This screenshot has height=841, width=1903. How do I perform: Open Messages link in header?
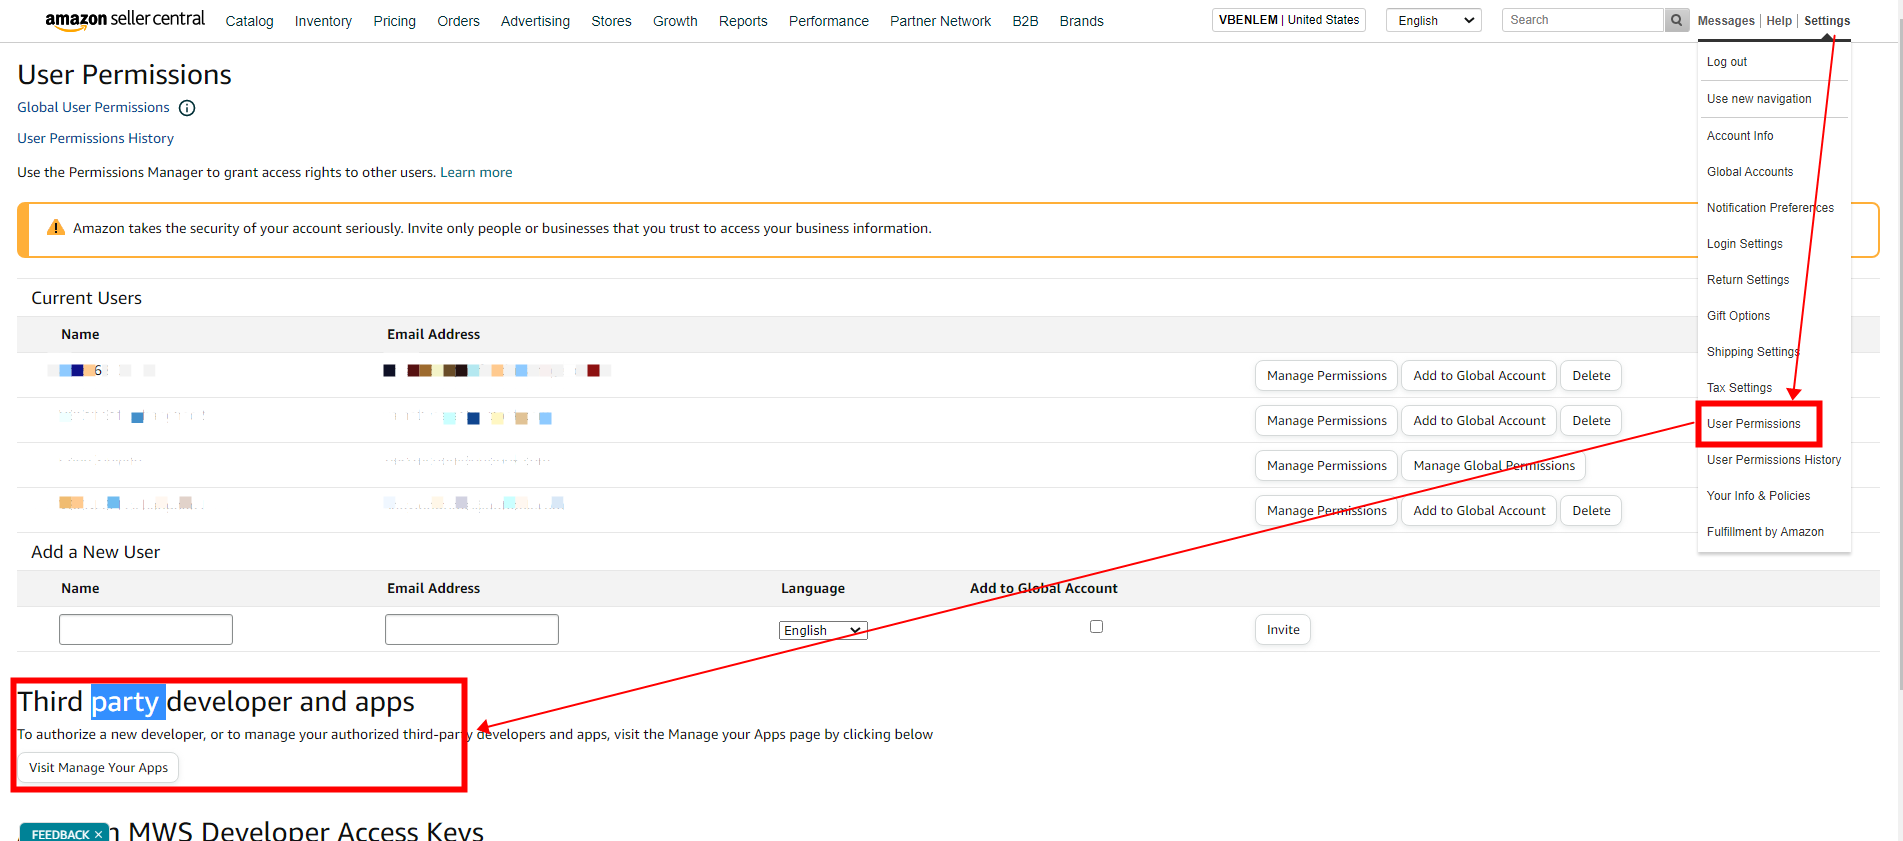[1726, 21]
